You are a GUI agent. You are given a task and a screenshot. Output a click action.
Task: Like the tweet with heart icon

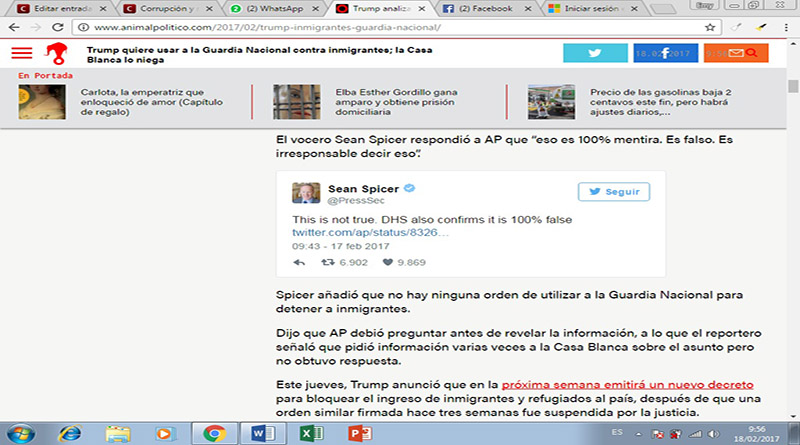[x=388, y=262]
